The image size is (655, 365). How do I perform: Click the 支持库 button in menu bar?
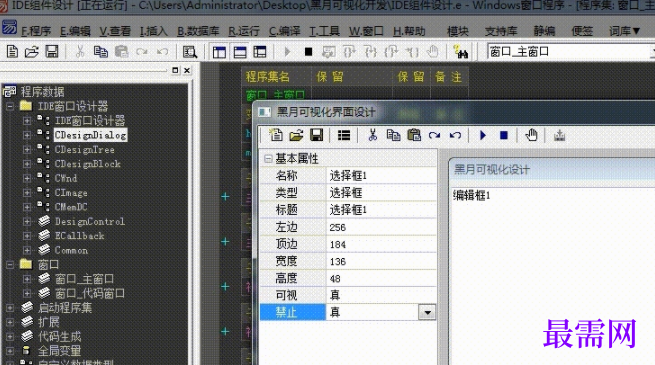[501, 31]
